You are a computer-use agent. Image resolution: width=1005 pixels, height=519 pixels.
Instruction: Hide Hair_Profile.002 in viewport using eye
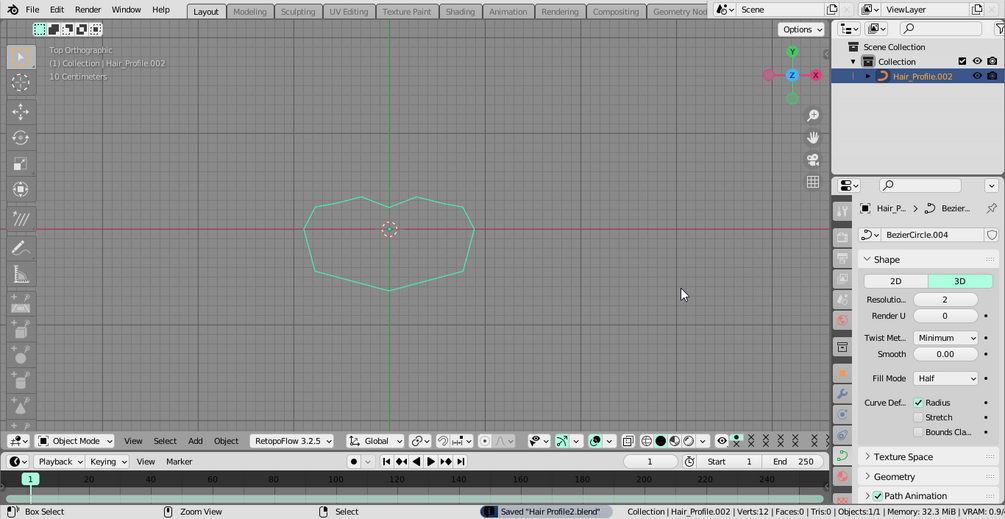point(977,76)
